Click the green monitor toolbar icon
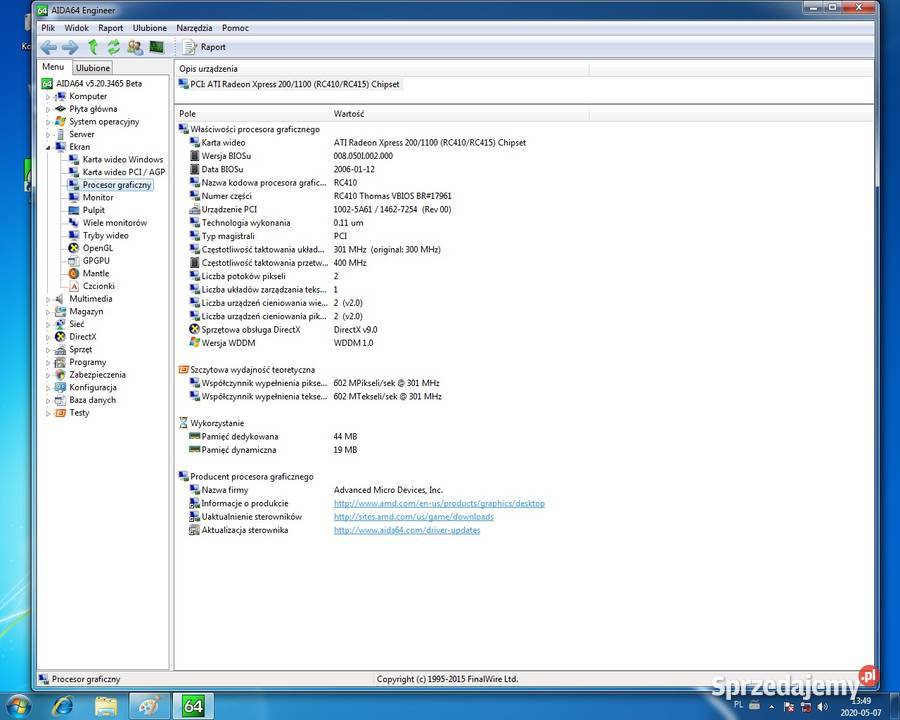This screenshot has height=720, width=900. tap(157, 47)
